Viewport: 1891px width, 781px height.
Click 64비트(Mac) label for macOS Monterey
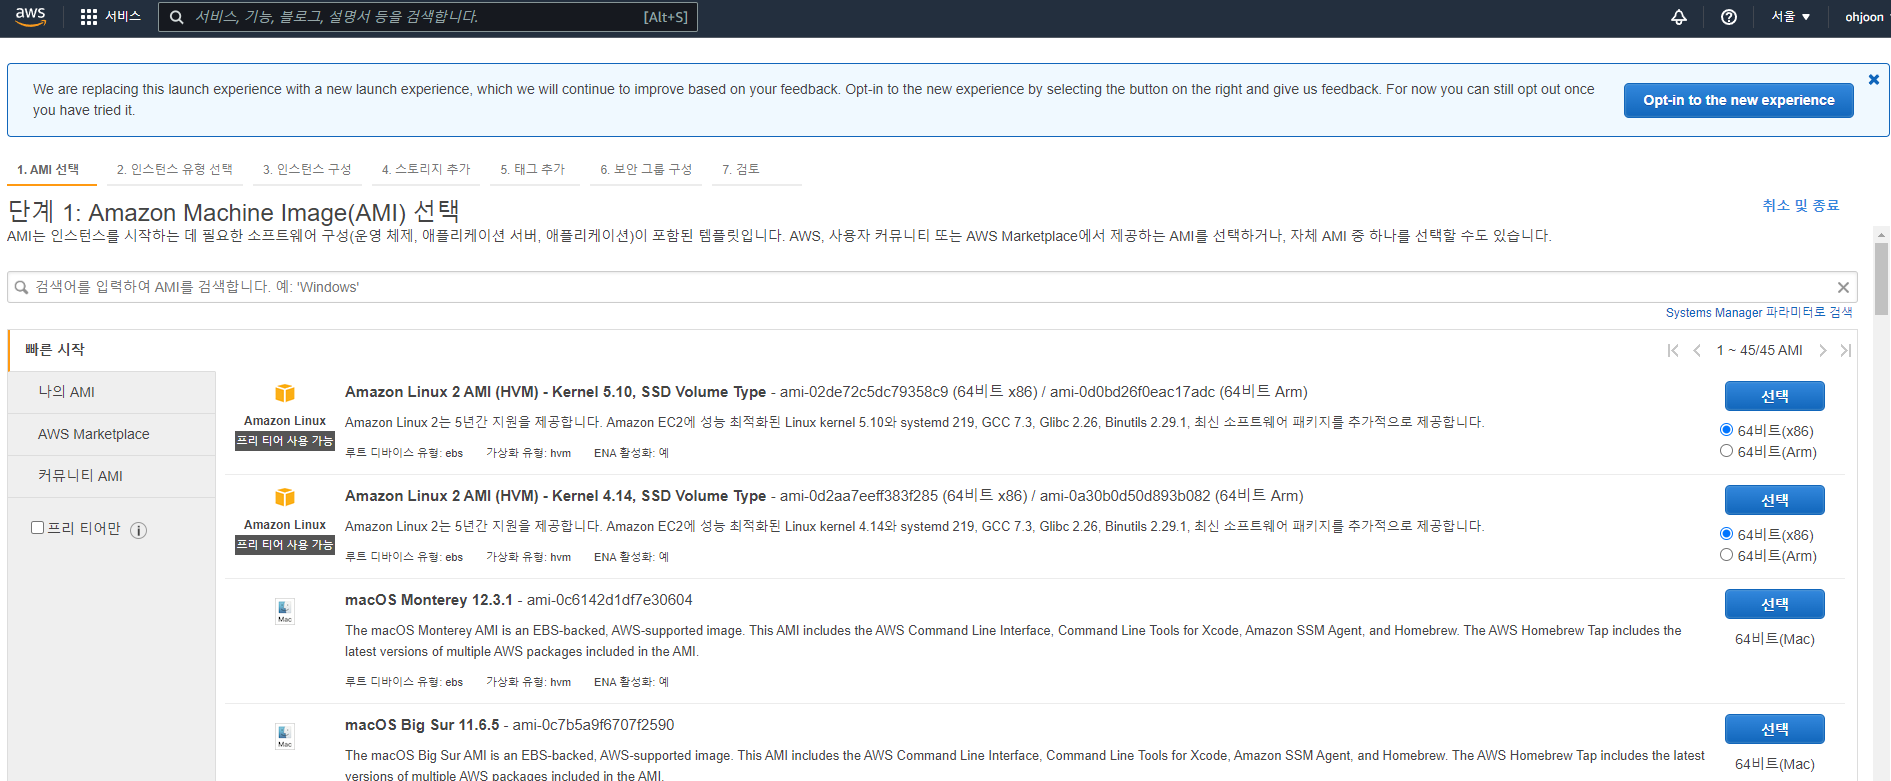tap(1775, 639)
